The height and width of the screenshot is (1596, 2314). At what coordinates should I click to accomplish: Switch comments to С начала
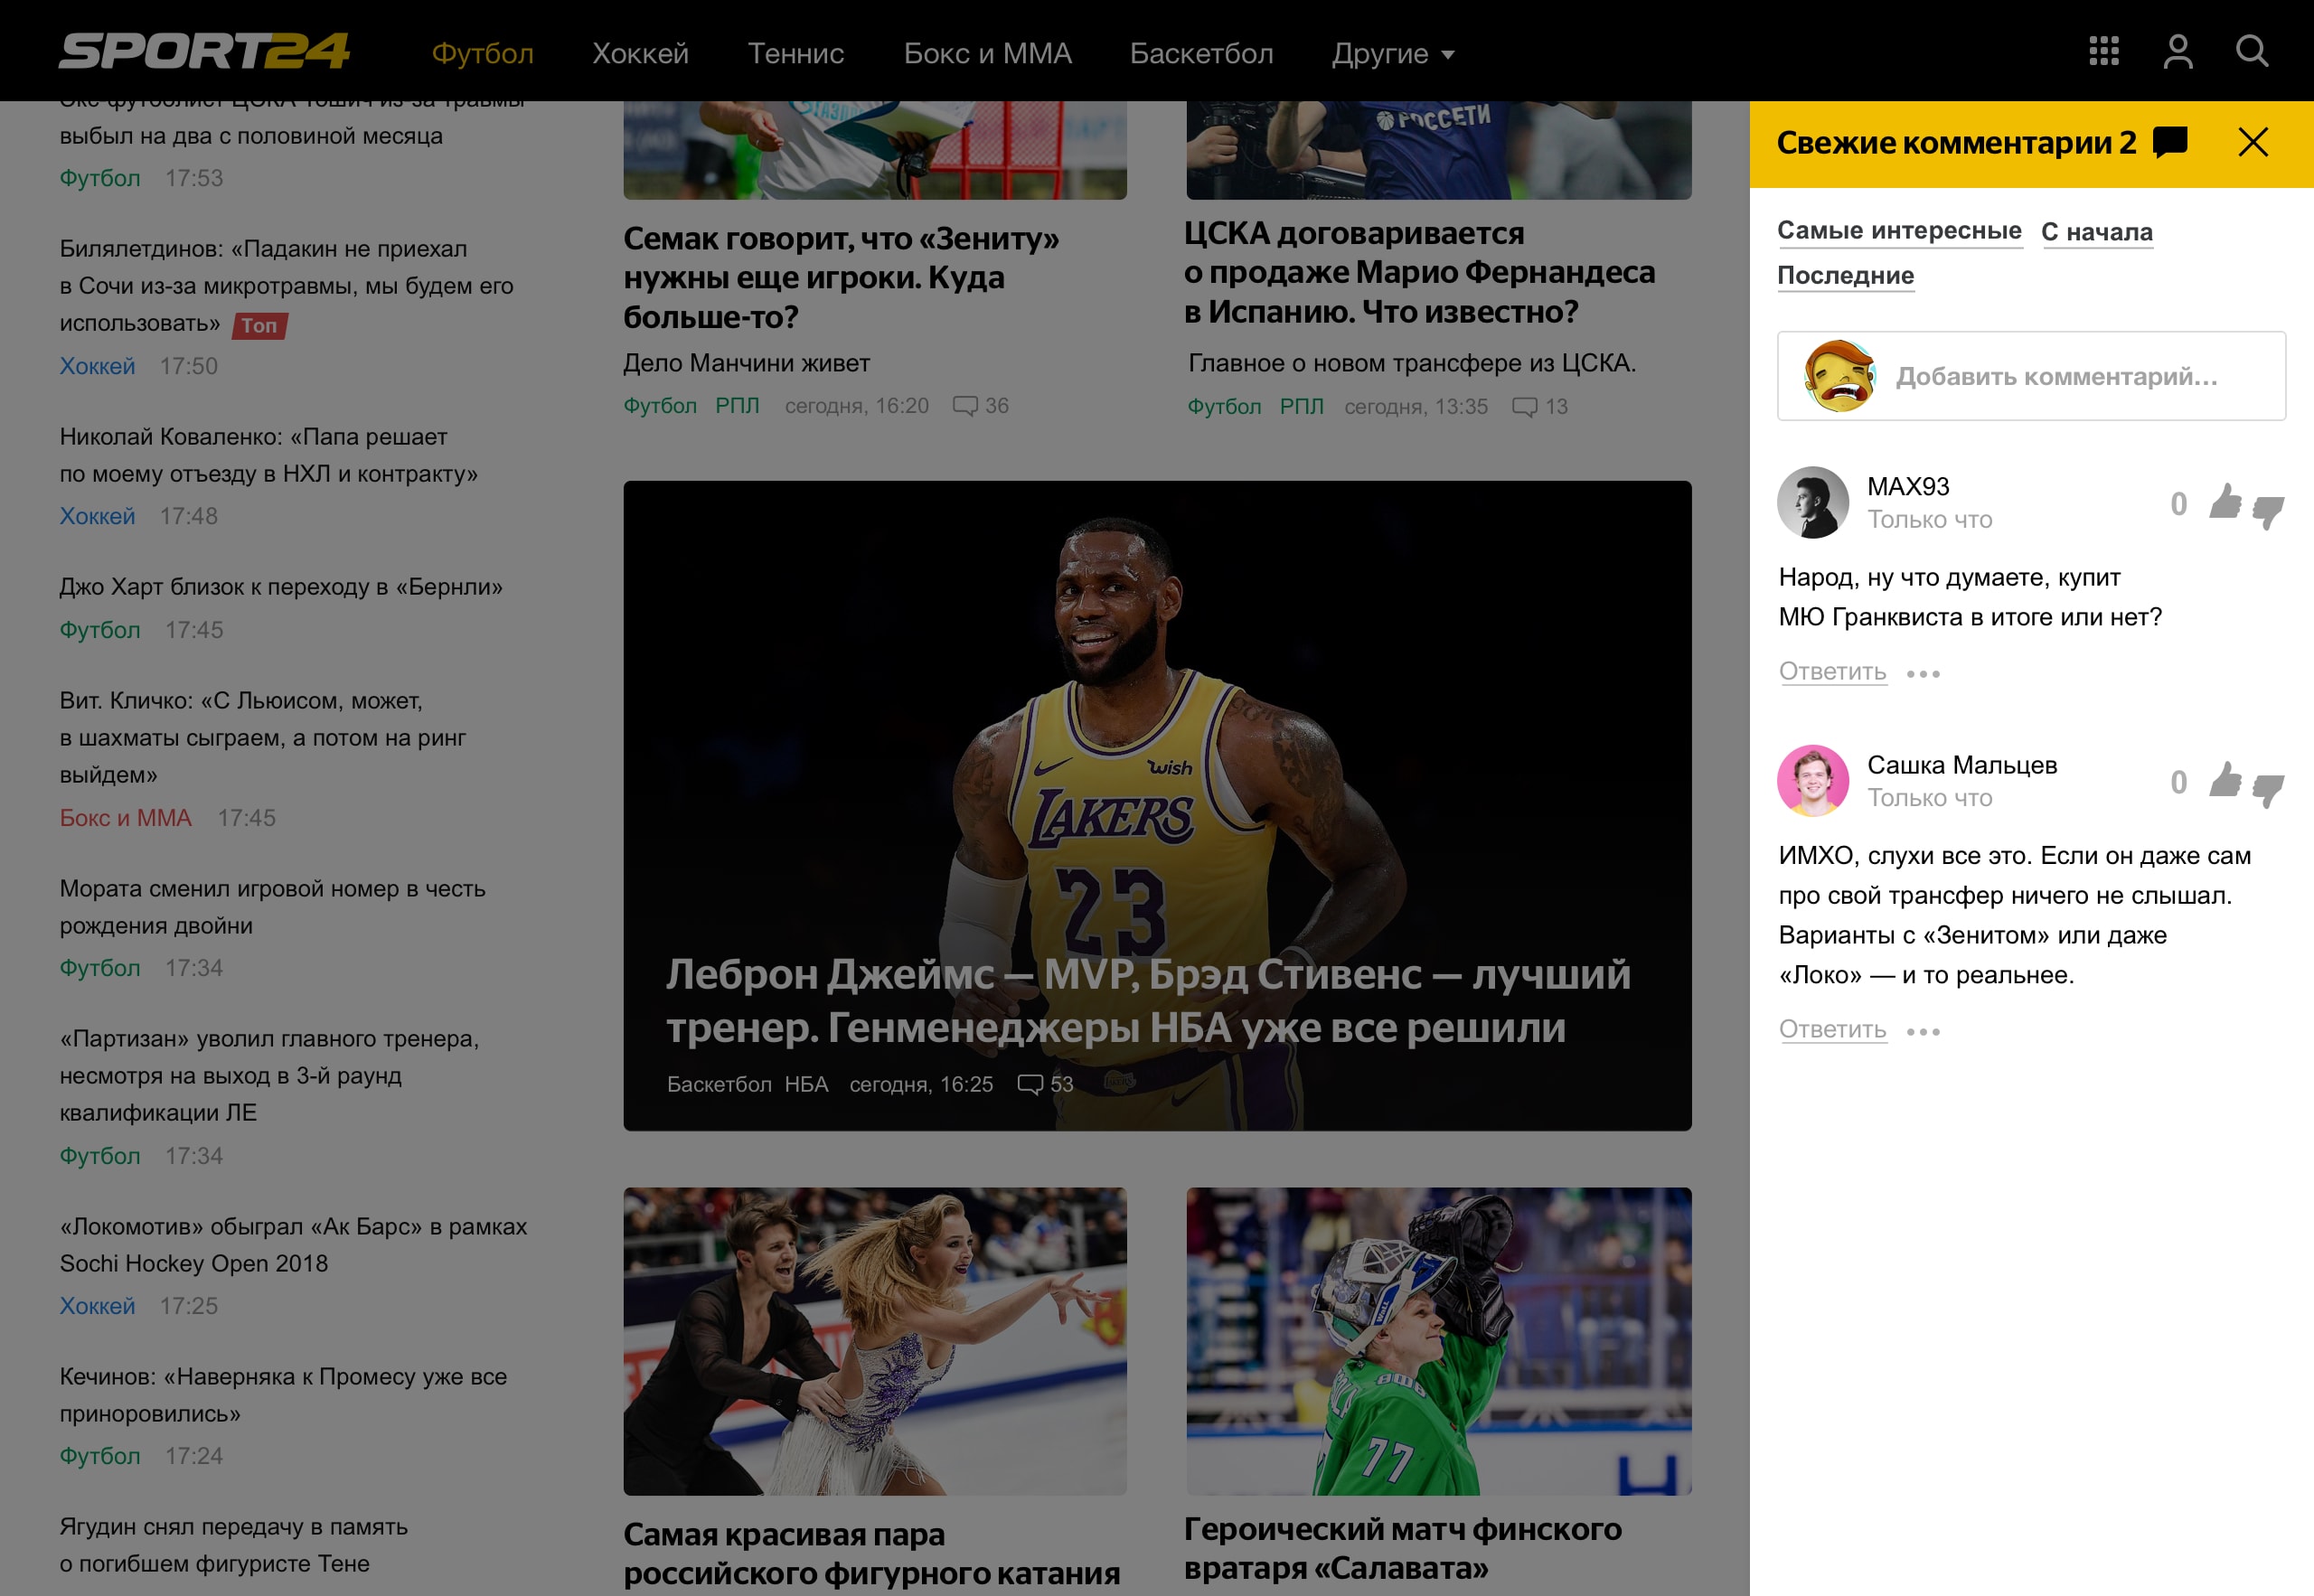point(2096,232)
